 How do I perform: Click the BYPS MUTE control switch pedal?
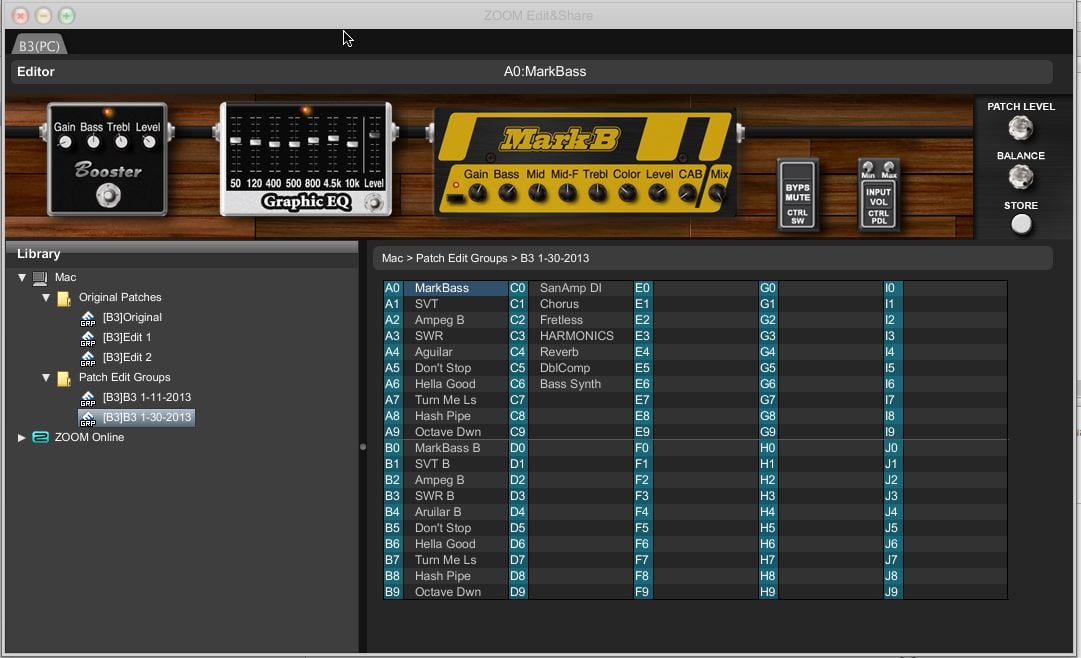798,195
